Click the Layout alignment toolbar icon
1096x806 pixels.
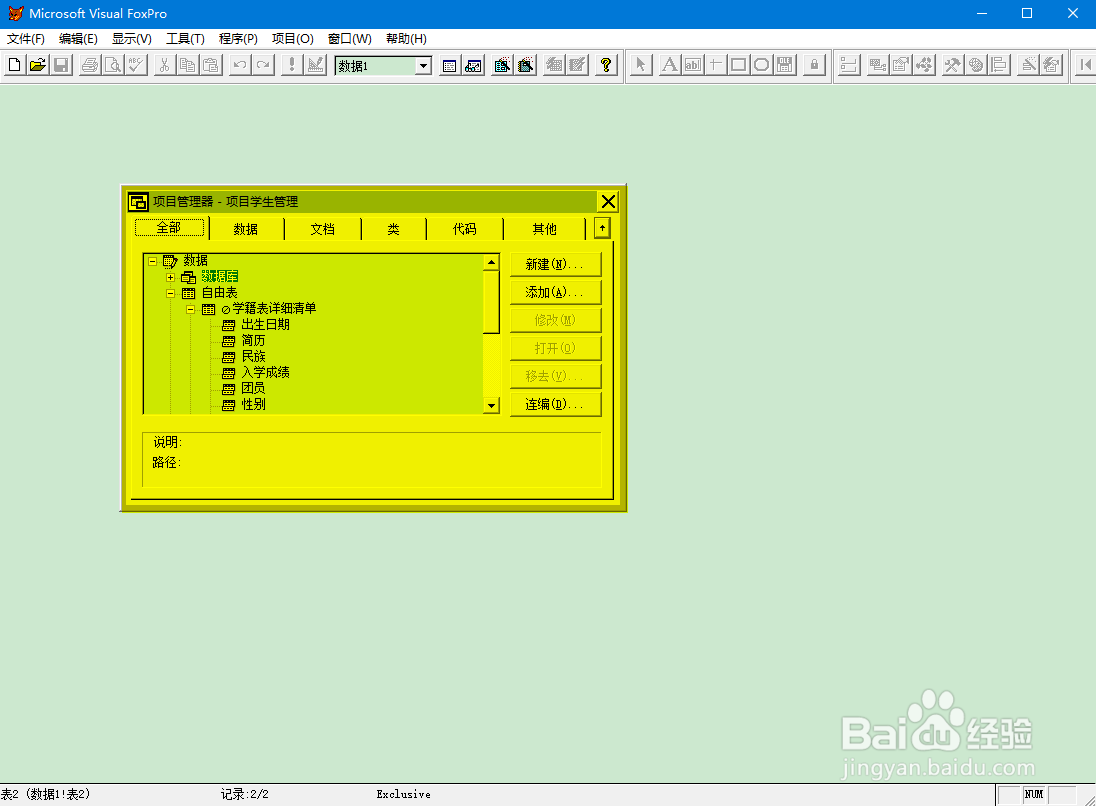point(1000,66)
